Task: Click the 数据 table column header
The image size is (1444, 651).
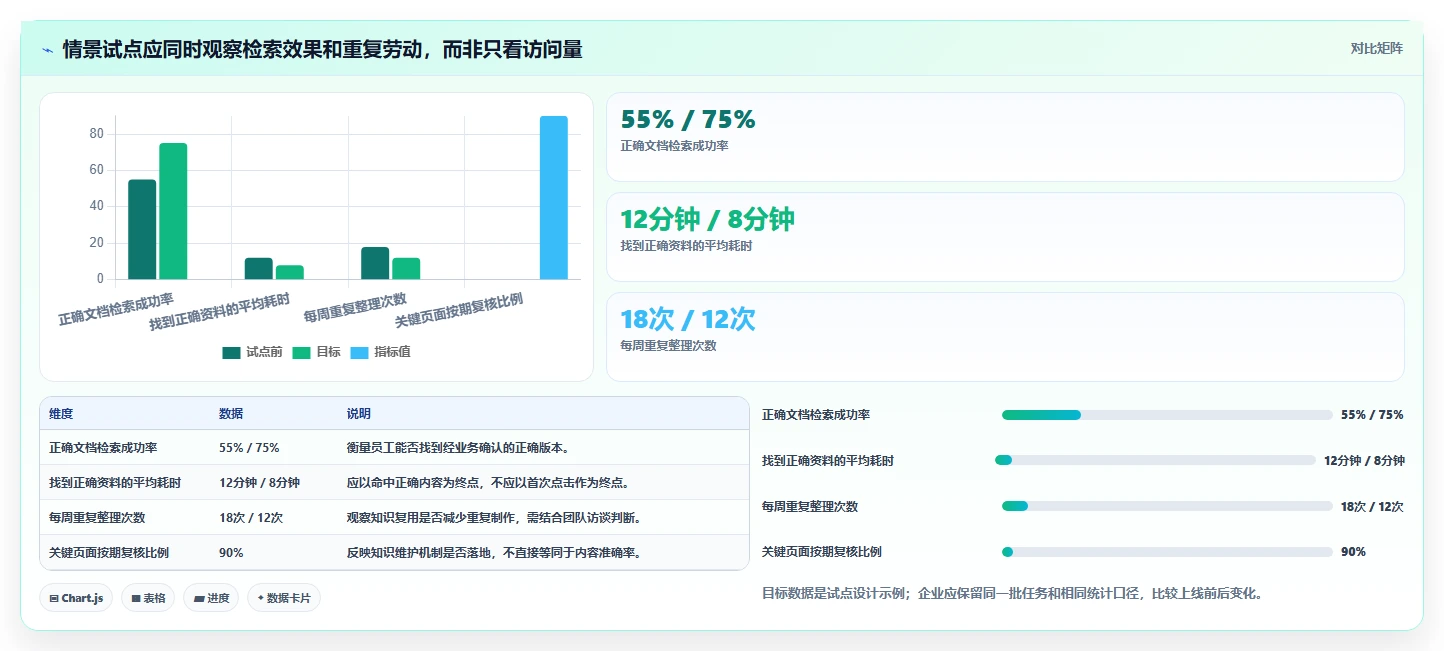Action: pos(231,414)
